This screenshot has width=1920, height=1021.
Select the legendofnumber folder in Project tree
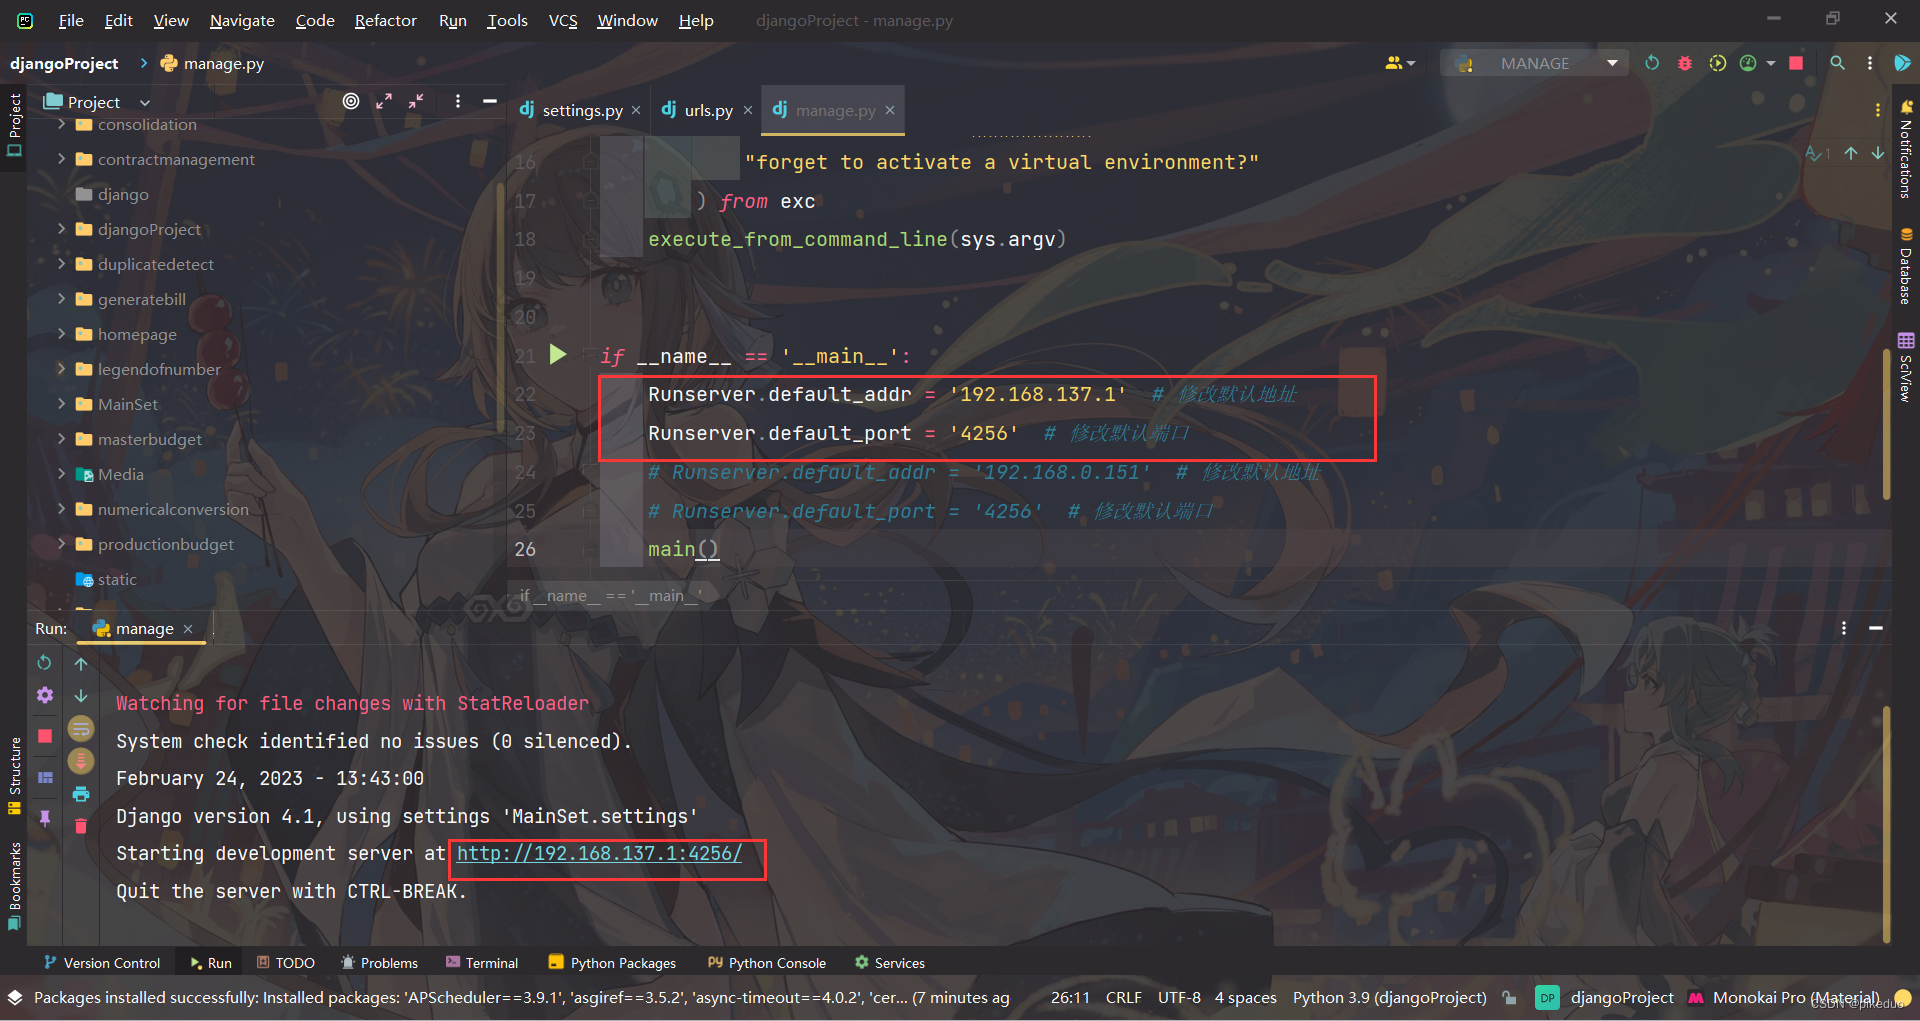click(159, 369)
